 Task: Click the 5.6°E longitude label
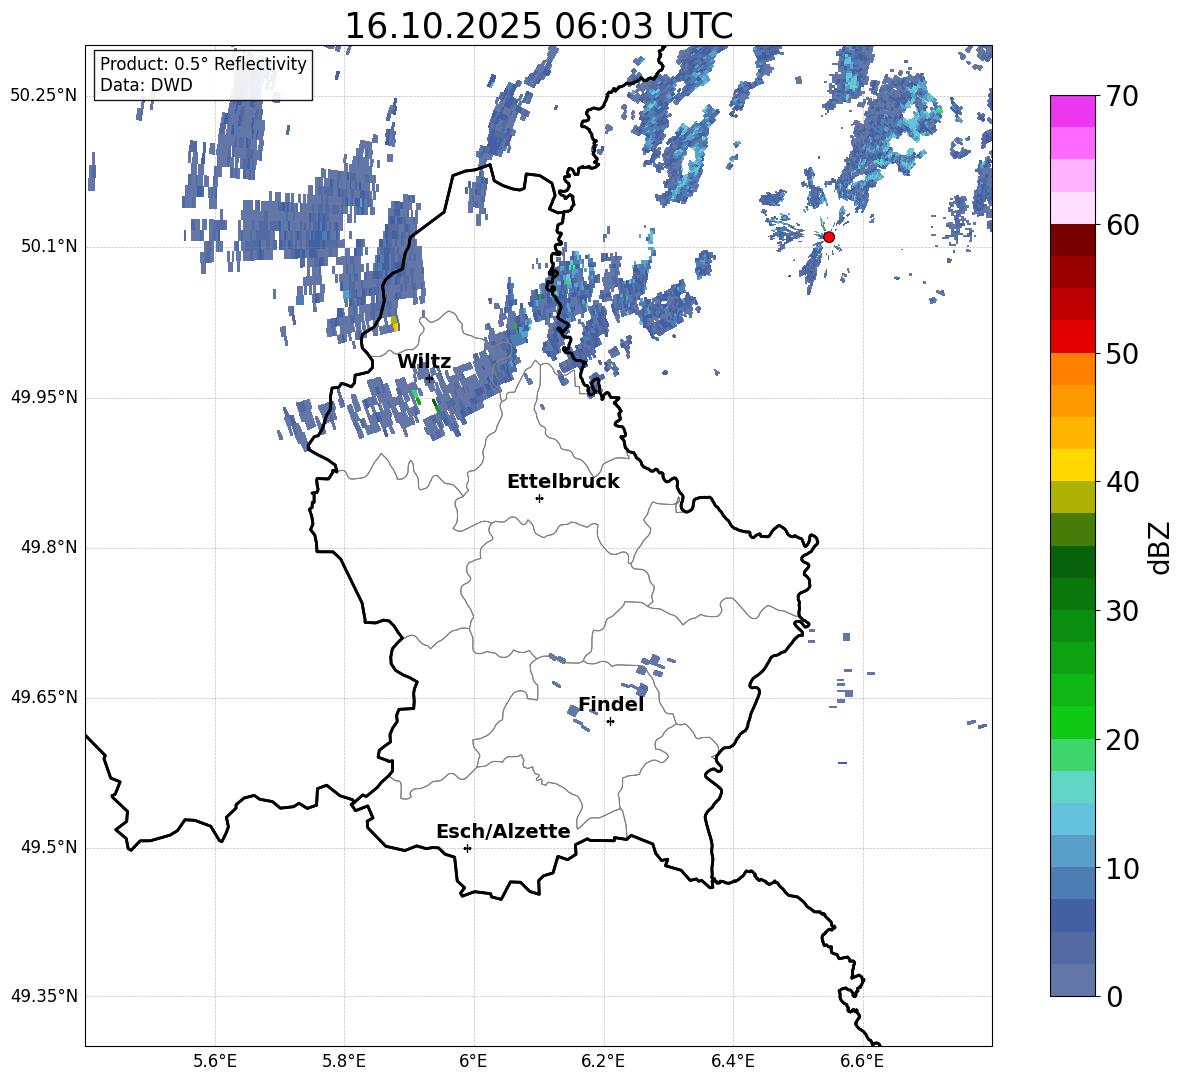pyautogui.click(x=215, y=1062)
